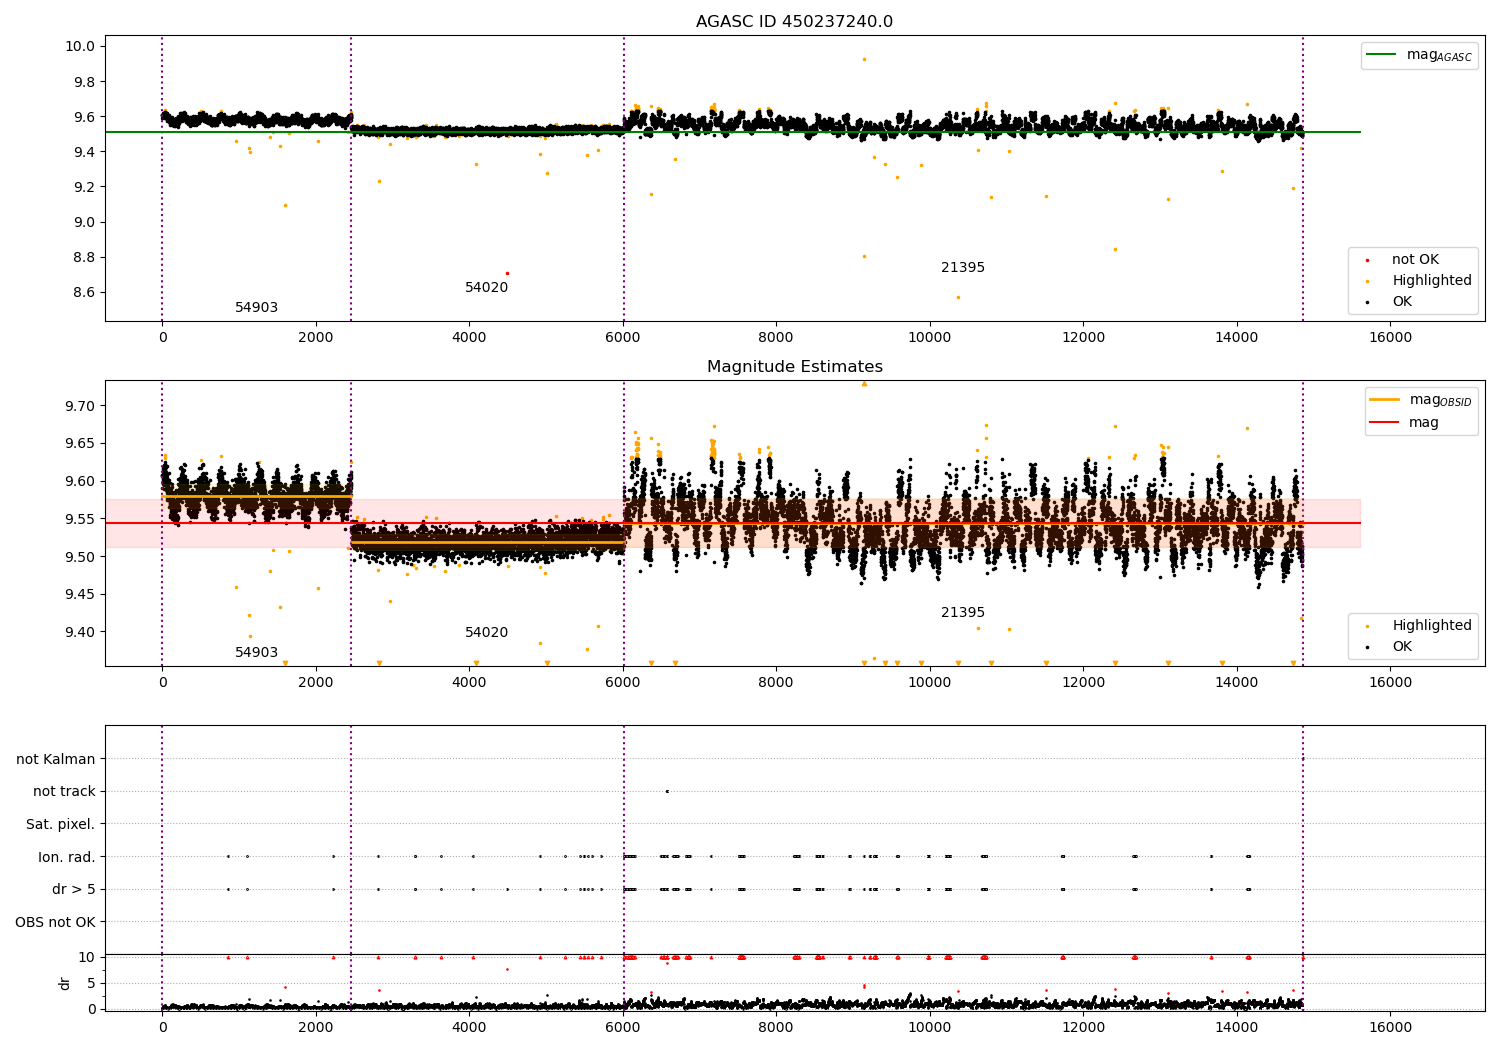Click the 'AGASC ID 450237240.0' plot title
The image size is (1500, 1050).
click(x=794, y=22)
